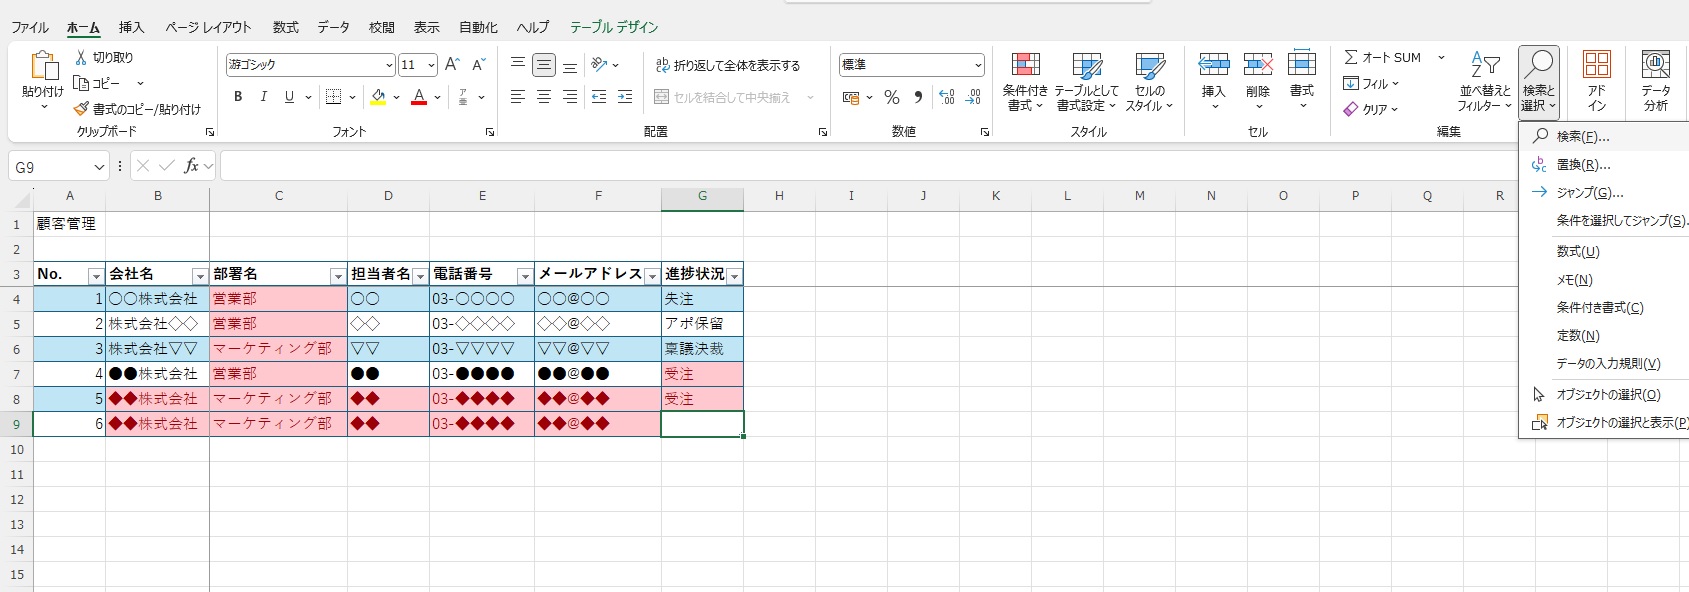Click the Paste (貼り付け) clipboard icon
1689x592 pixels.
42,67
